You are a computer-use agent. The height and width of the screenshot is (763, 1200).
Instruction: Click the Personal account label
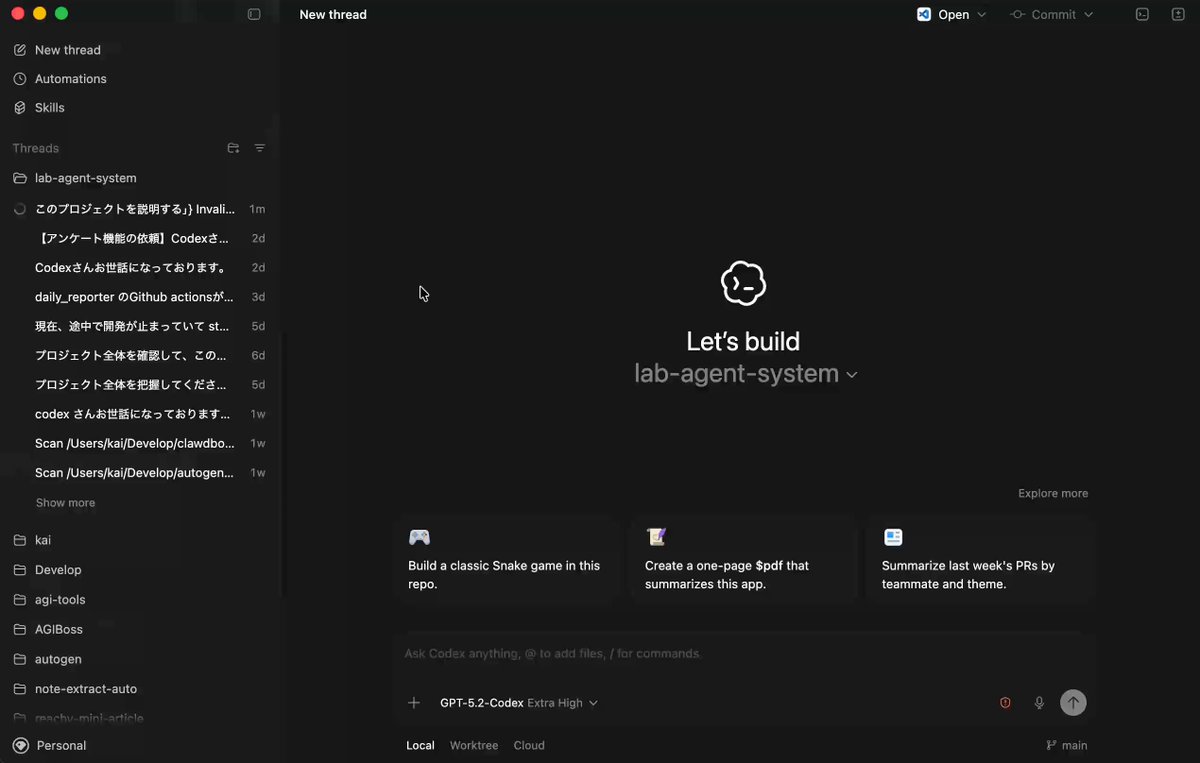61,745
